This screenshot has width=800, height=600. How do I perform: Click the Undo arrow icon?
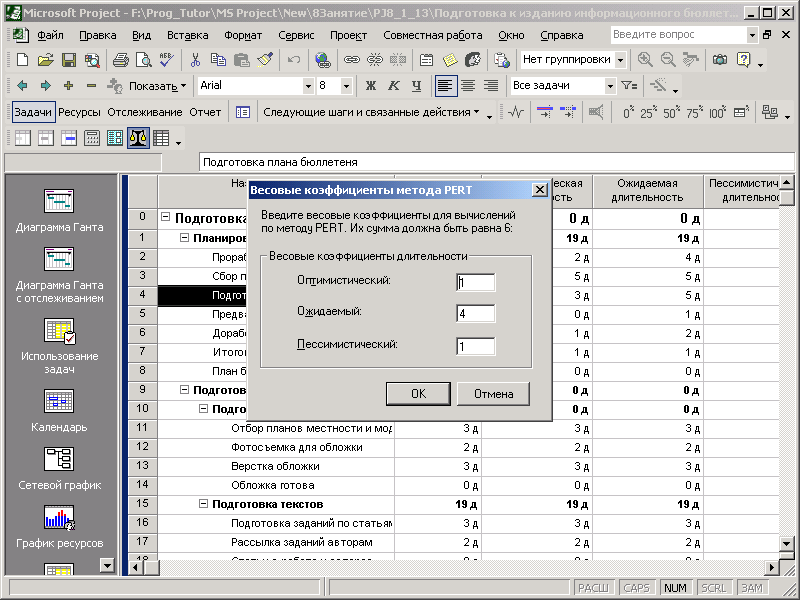coord(293,60)
